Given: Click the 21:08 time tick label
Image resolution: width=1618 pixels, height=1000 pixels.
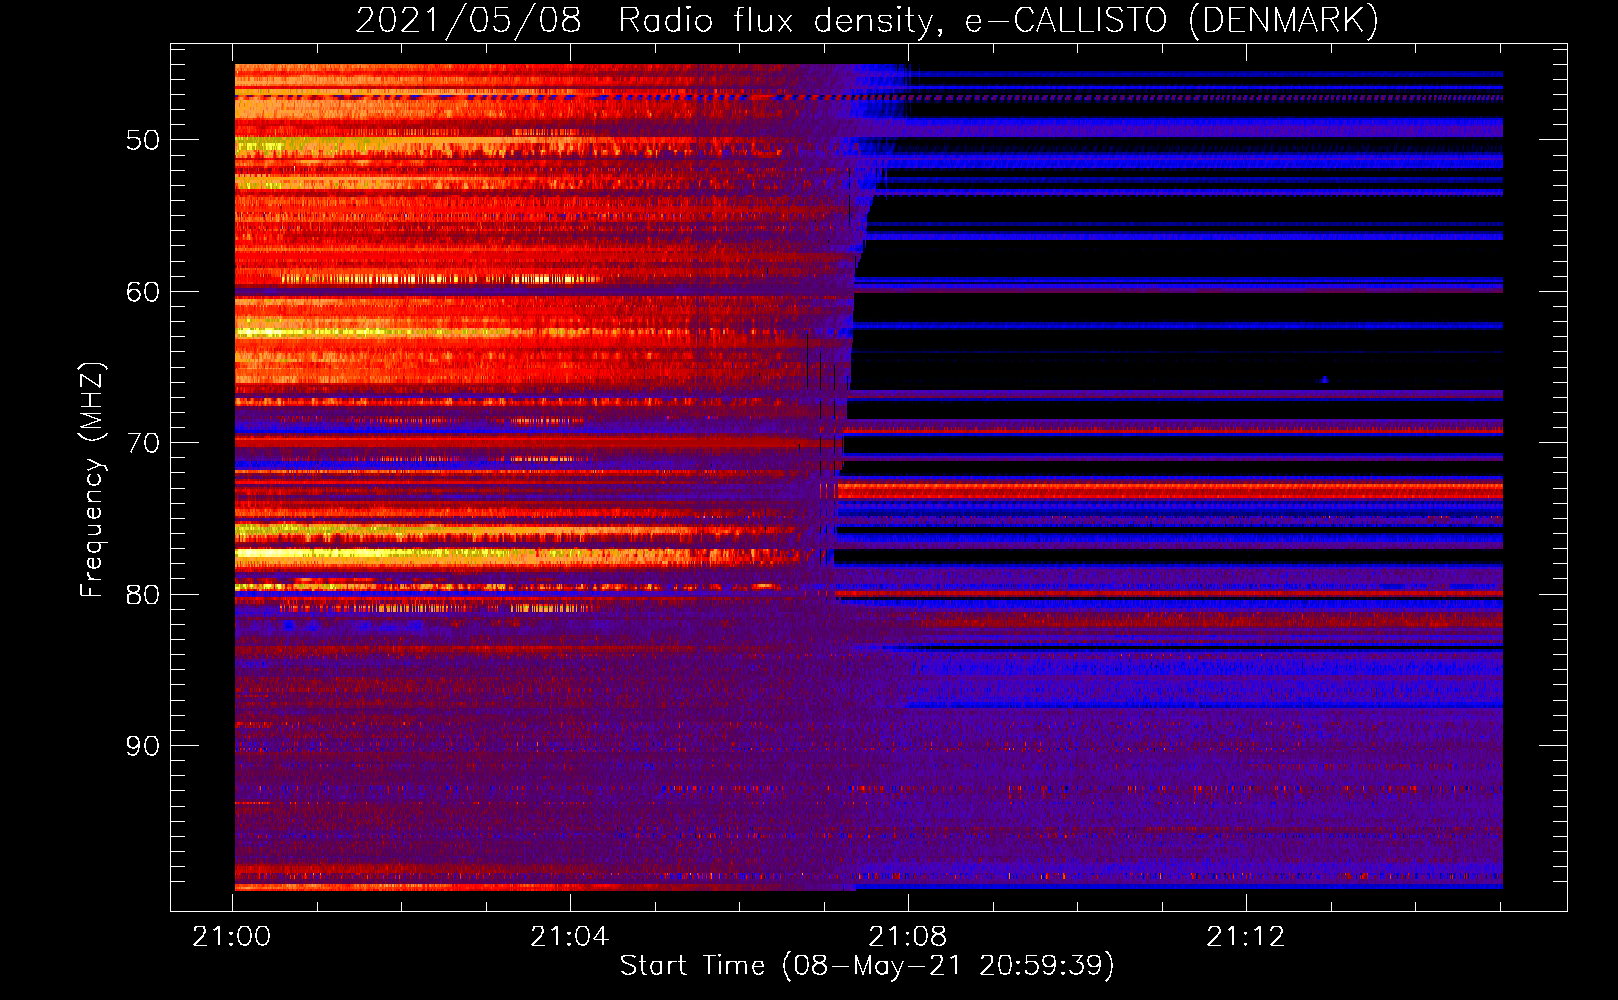Looking at the screenshot, I should point(908,937).
